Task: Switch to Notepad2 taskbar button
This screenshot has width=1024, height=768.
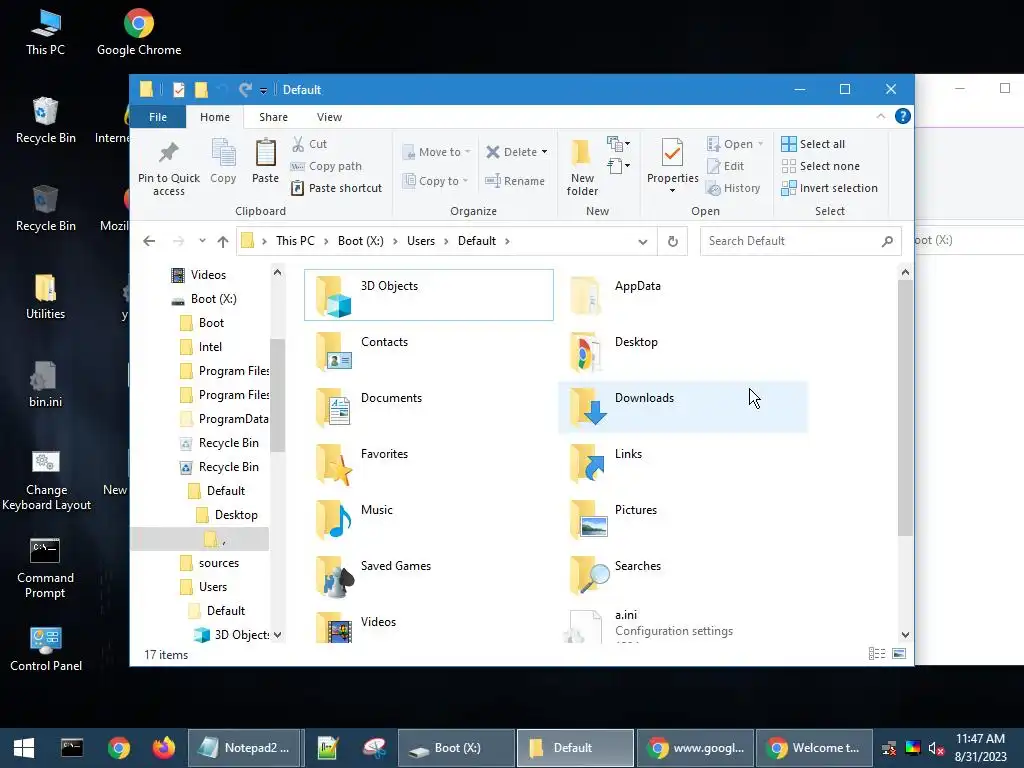Action: click(x=244, y=748)
